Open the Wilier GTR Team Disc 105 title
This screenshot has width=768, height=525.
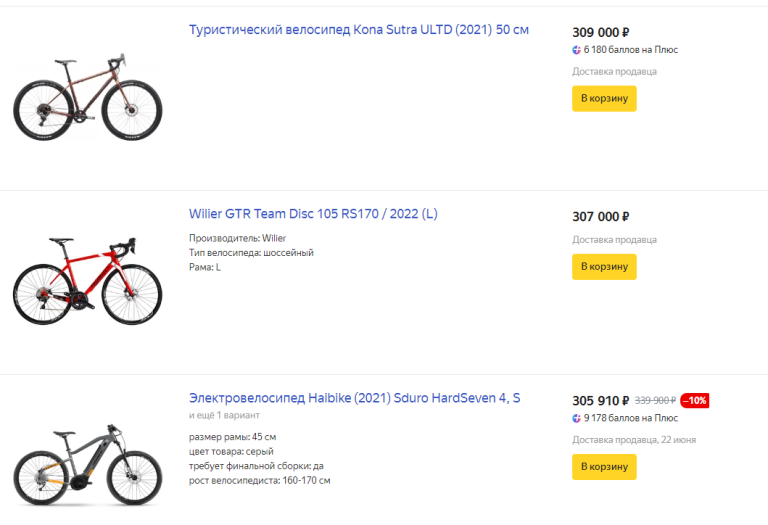(313, 214)
